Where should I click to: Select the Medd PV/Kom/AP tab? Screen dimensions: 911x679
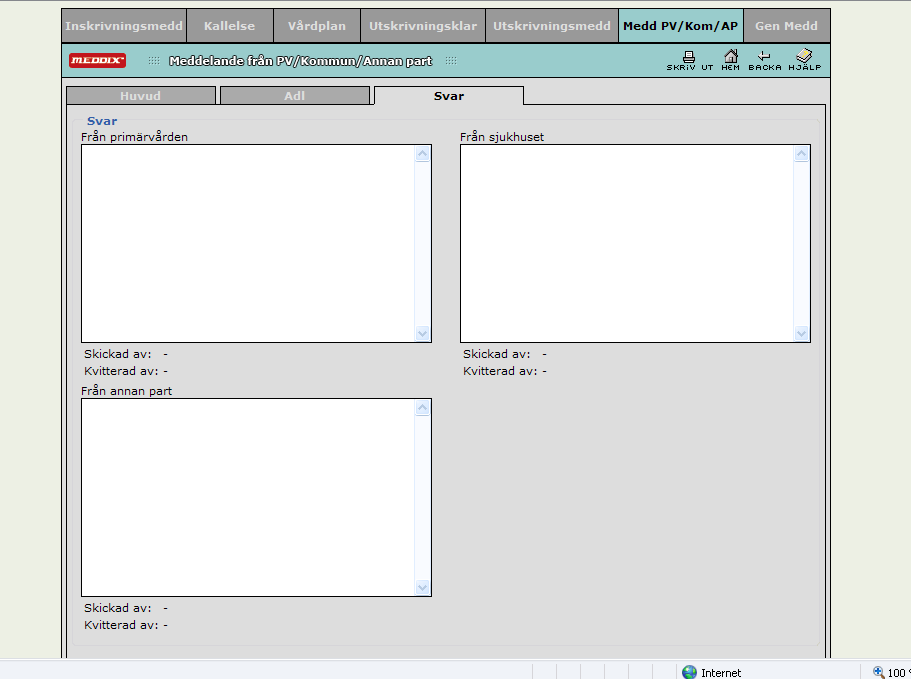pyautogui.click(x=680, y=26)
